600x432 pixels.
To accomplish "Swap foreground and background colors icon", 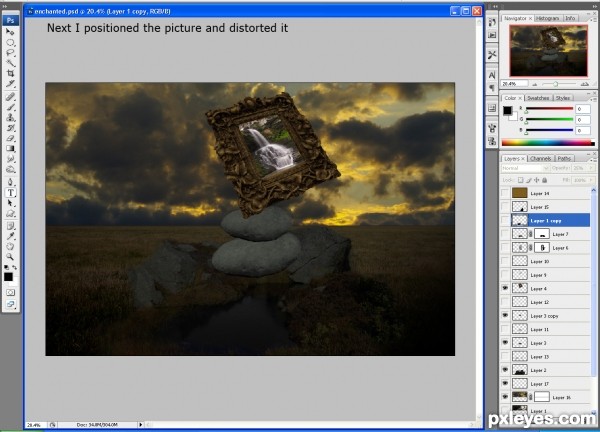I will click(x=15, y=267).
